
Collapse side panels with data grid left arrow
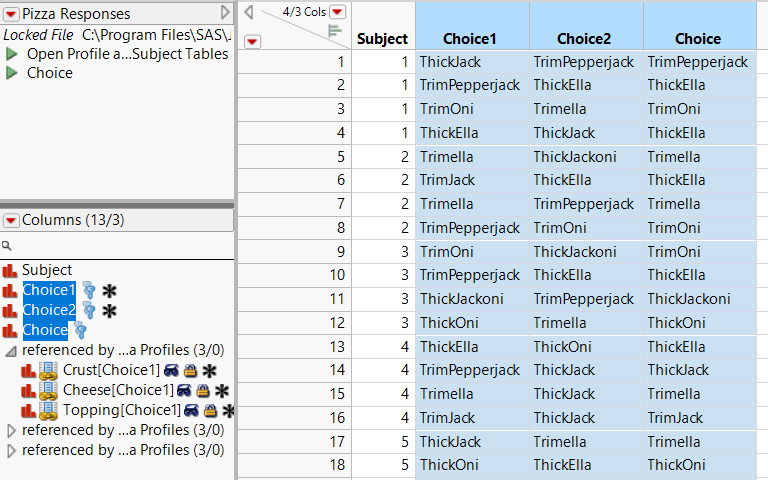coord(249,12)
